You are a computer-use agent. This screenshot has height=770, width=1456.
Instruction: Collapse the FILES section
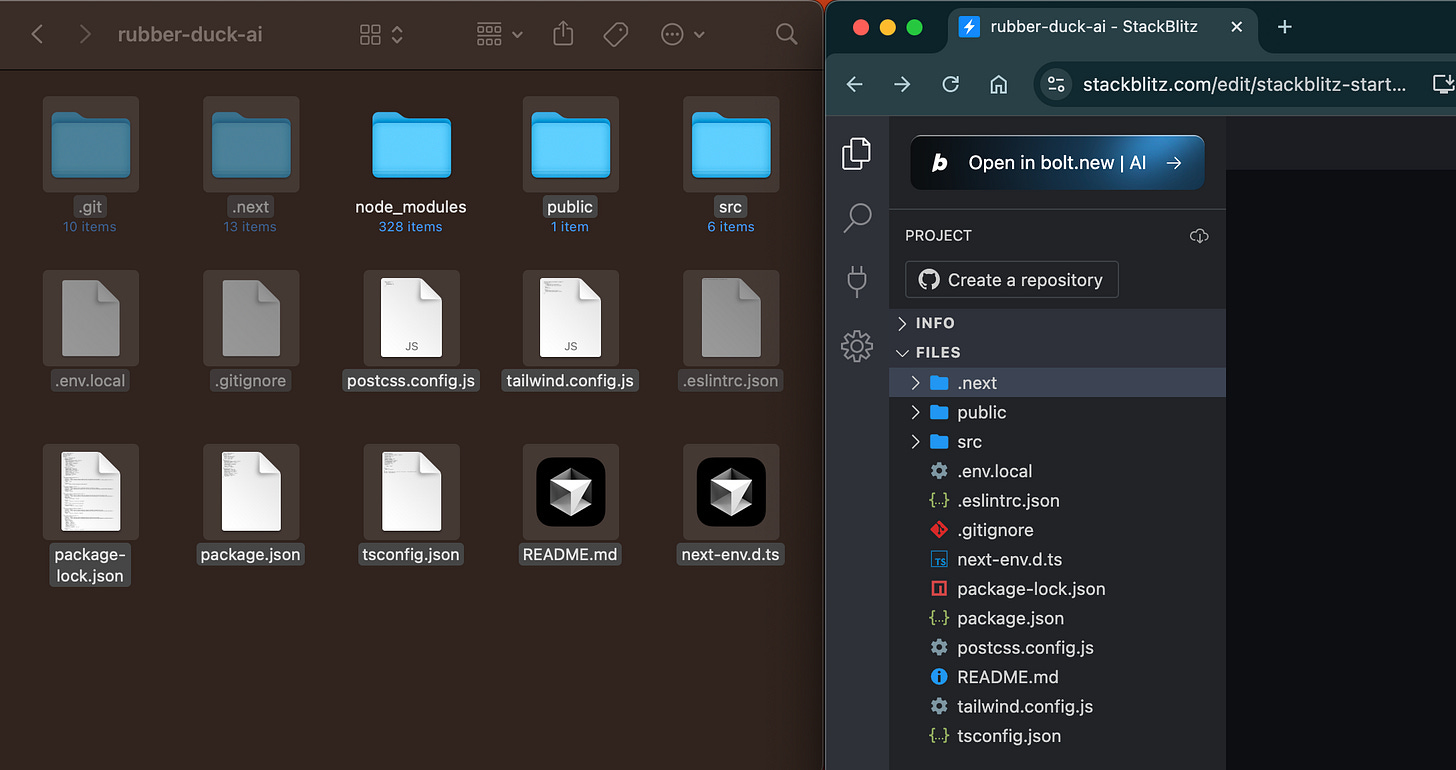[1057, 353]
